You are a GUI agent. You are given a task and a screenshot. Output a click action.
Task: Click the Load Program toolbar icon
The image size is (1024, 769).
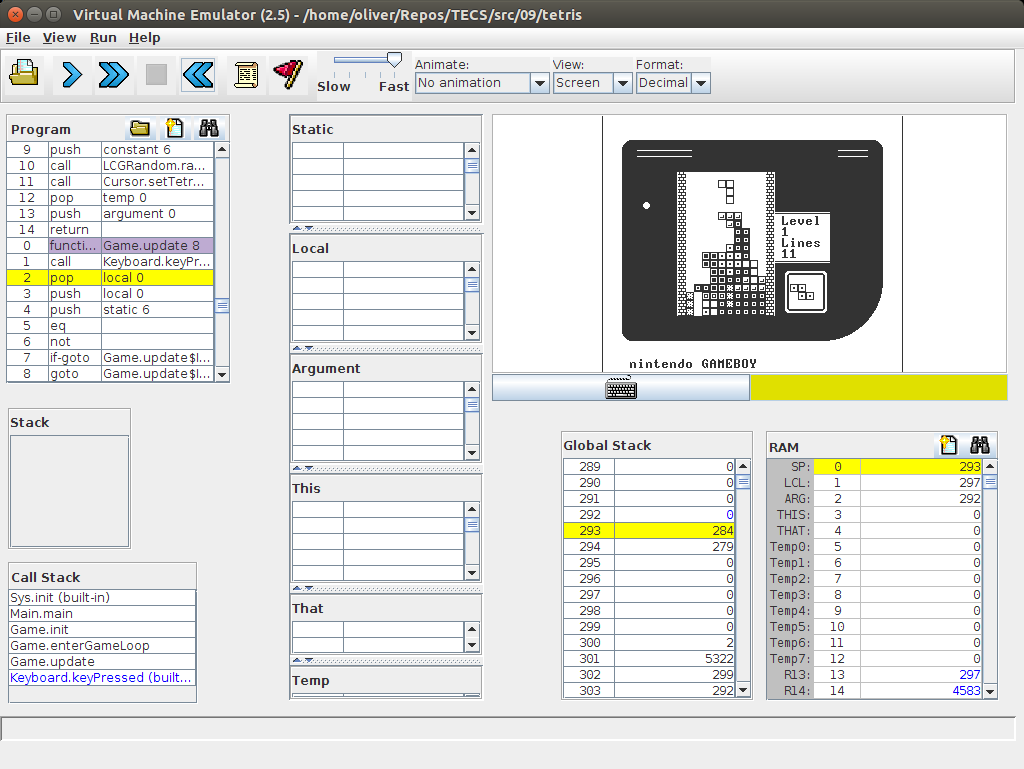click(25, 74)
